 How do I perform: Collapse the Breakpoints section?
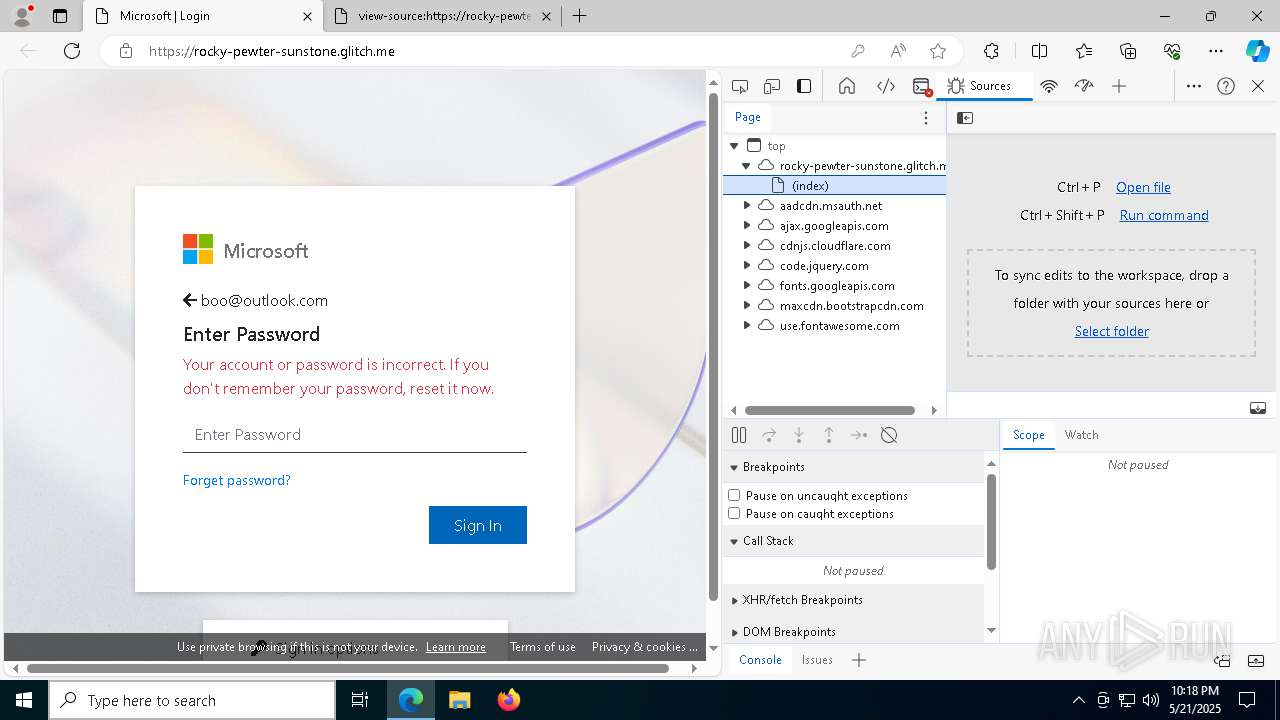(x=853, y=467)
